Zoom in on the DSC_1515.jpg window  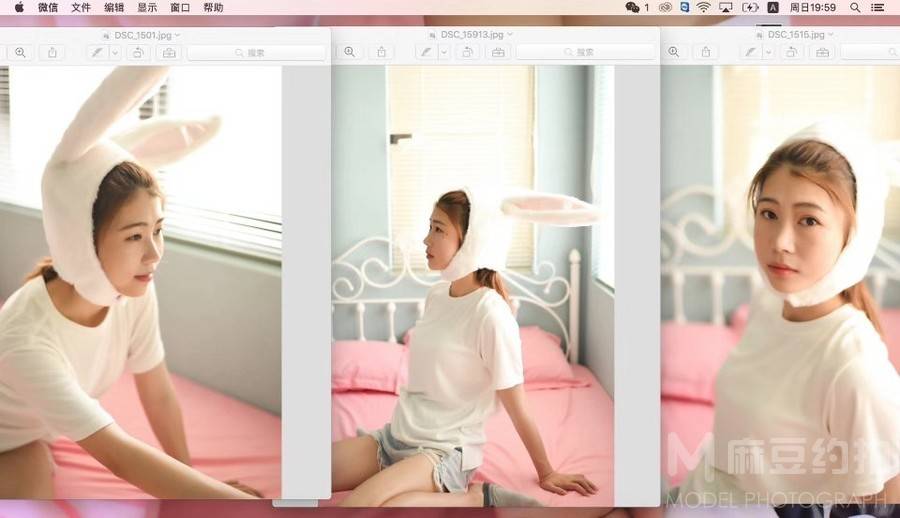[674, 52]
